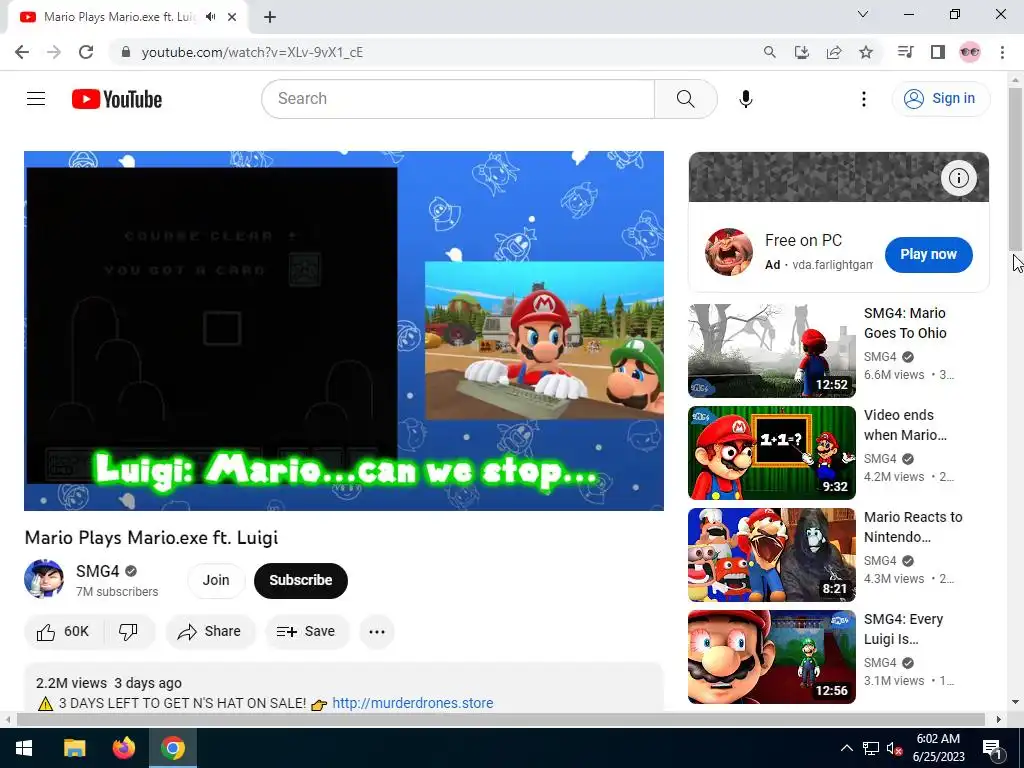Image resolution: width=1024 pixels, height=768 pixels.
Task: Share this page via address bar icon
Action: pyautogui.click(x=834, y=52)
